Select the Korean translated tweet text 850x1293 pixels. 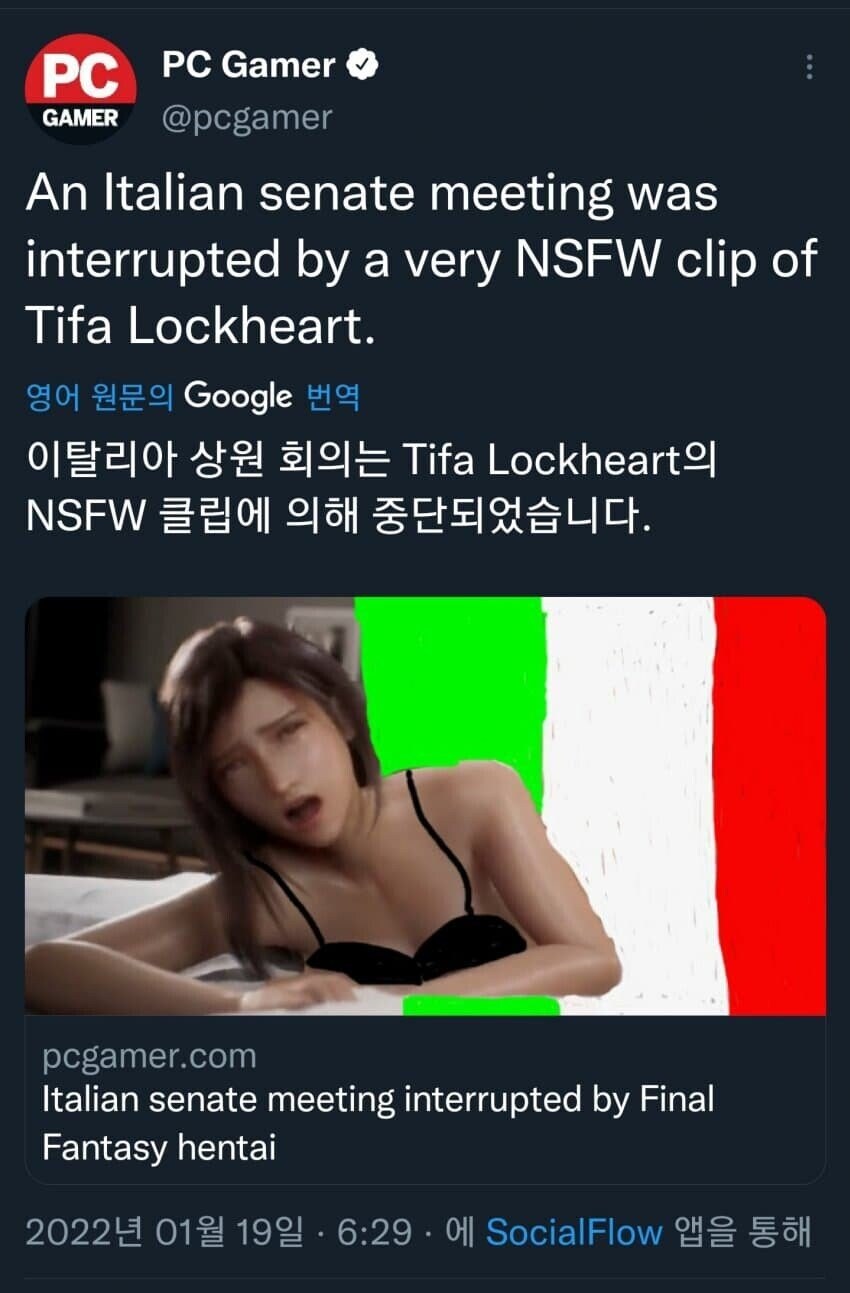372,487
